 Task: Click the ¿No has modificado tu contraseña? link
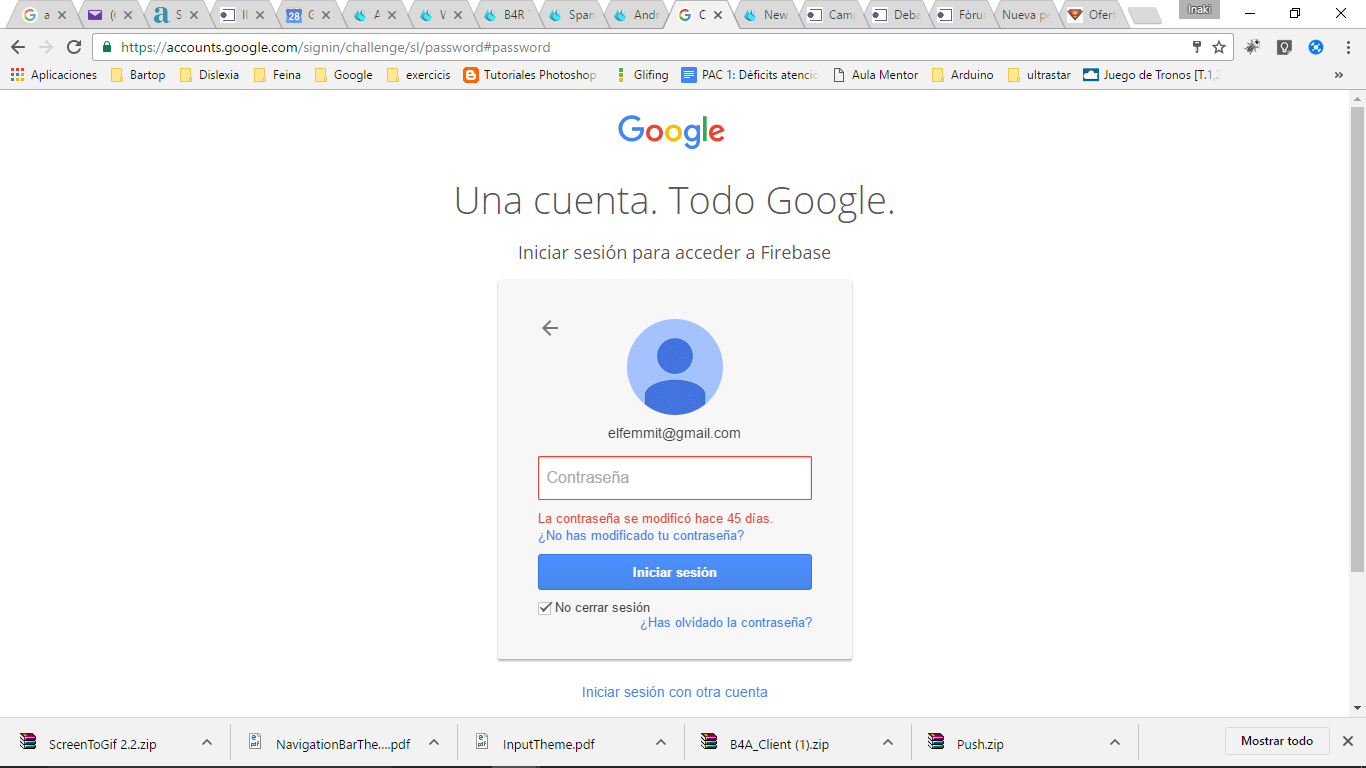[x=641, y=536]
